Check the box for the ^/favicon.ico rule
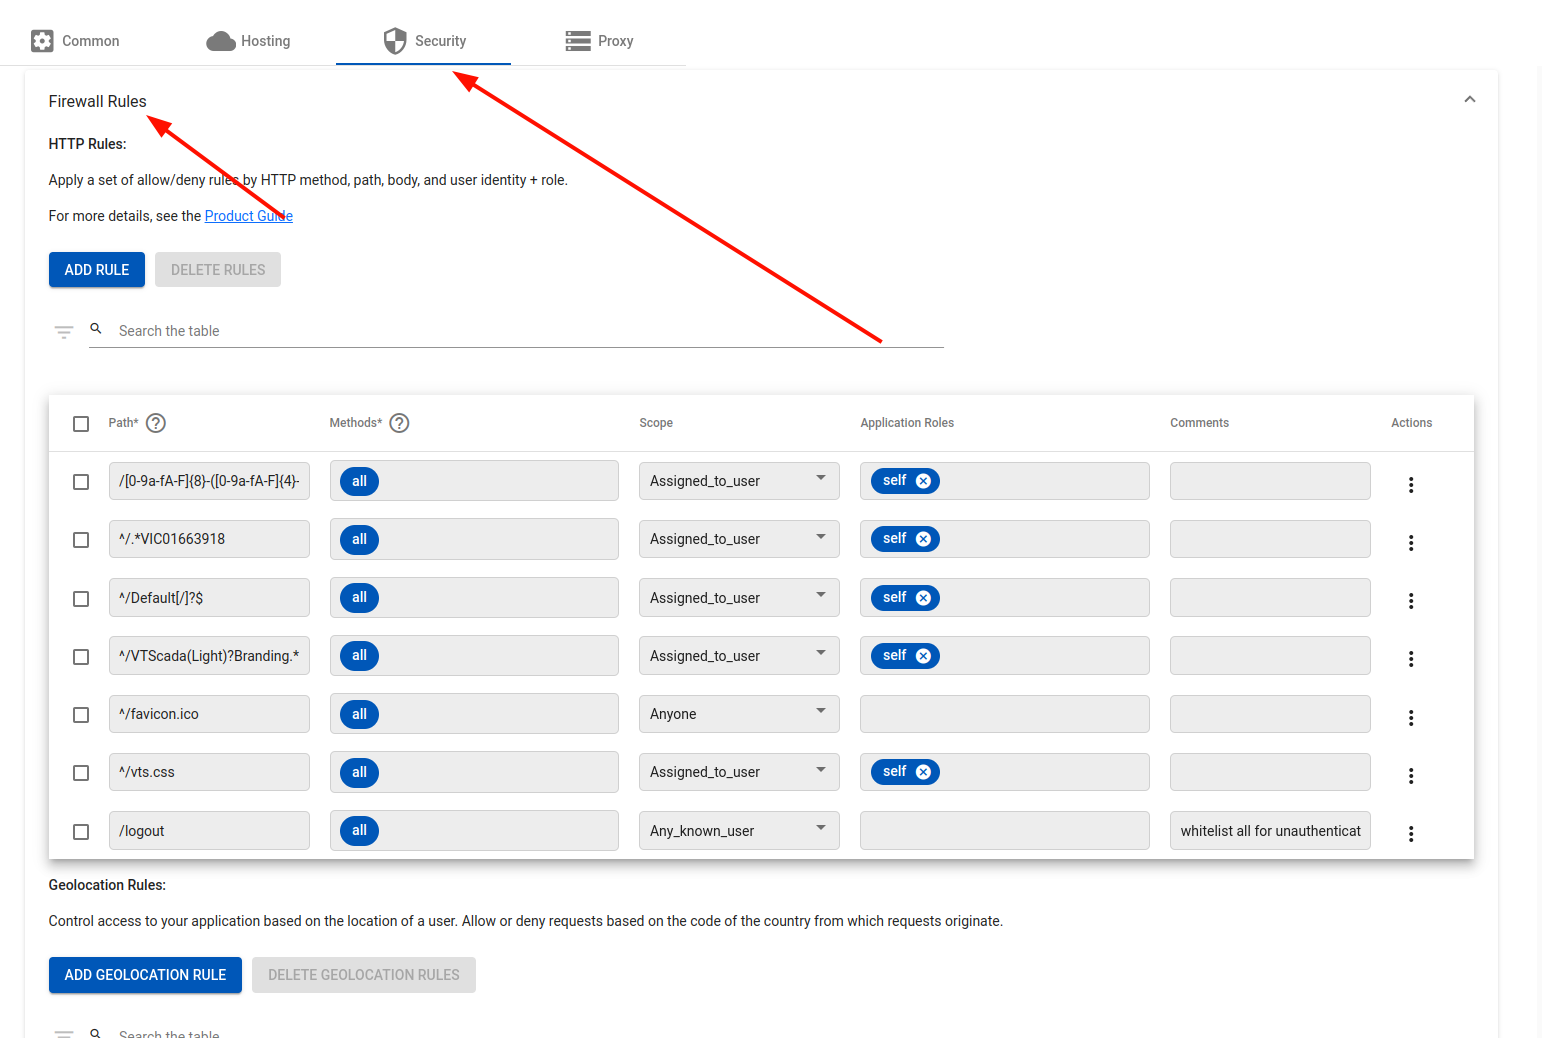Viewport: 1542px width, 1038px height. point(81,715)
